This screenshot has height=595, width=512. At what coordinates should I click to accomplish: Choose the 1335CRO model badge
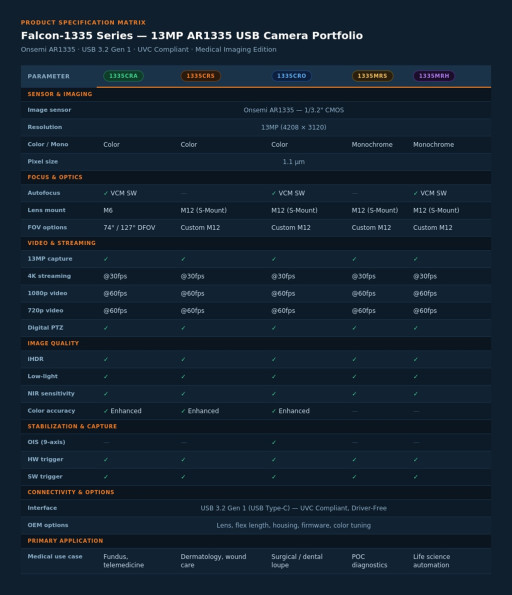point(291,76)
